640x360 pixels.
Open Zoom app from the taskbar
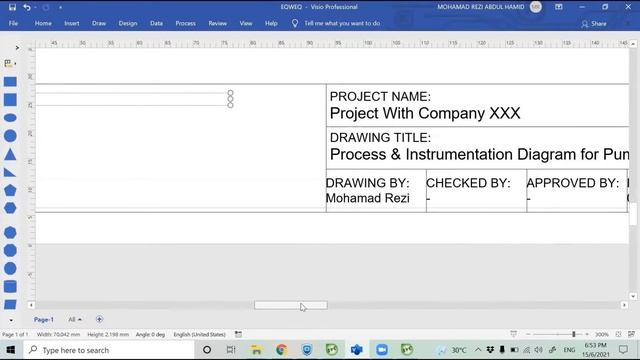pos(382,350)
